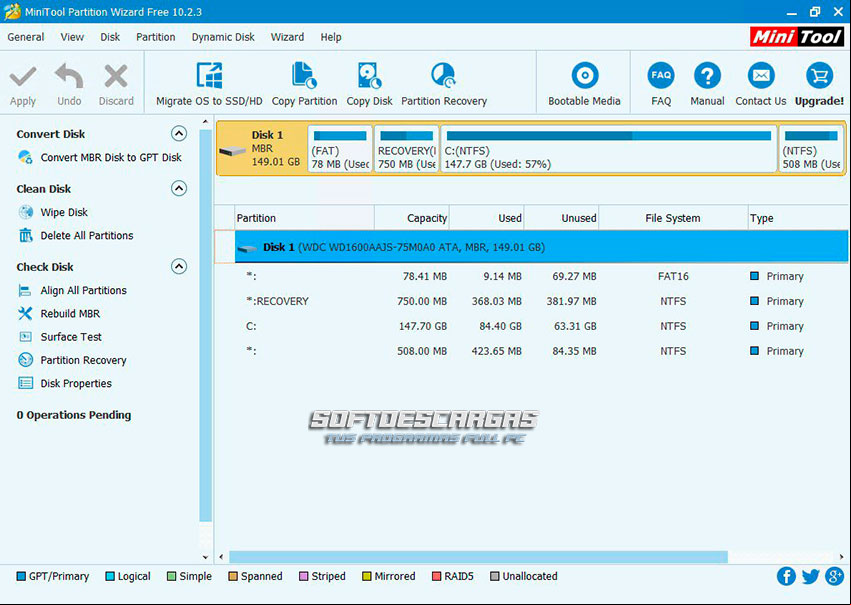Click the Upgrade! shopping cart icon

(819, 75)
